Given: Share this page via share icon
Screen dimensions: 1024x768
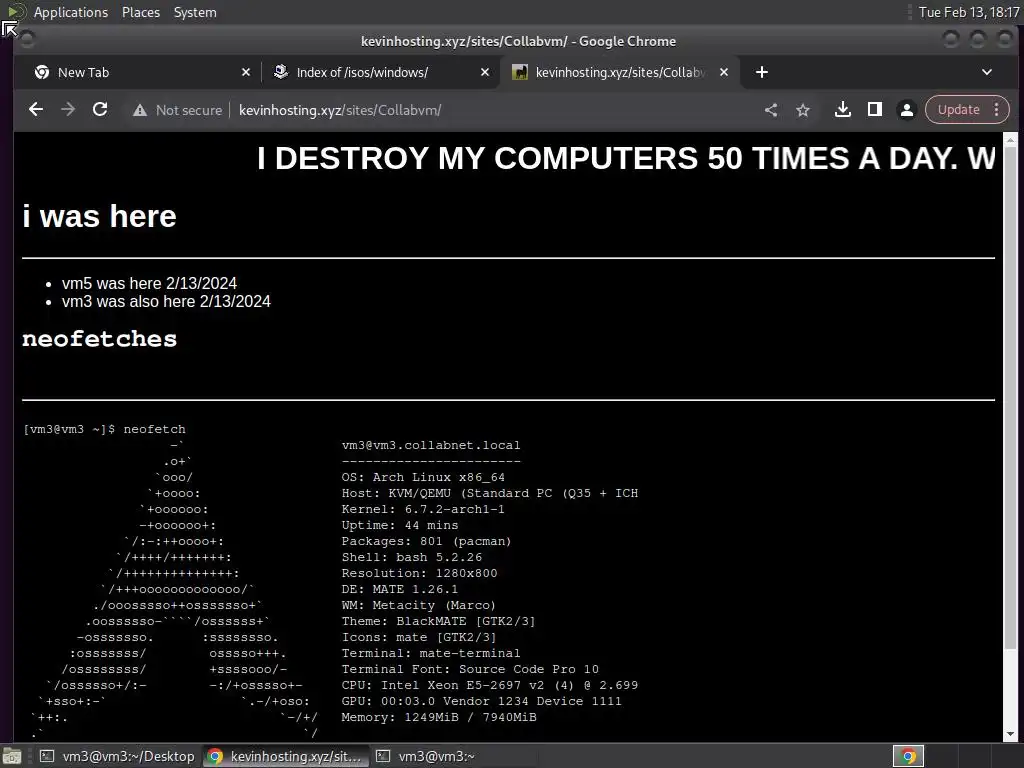Looking at the screenshot, I should click(771, 110).
